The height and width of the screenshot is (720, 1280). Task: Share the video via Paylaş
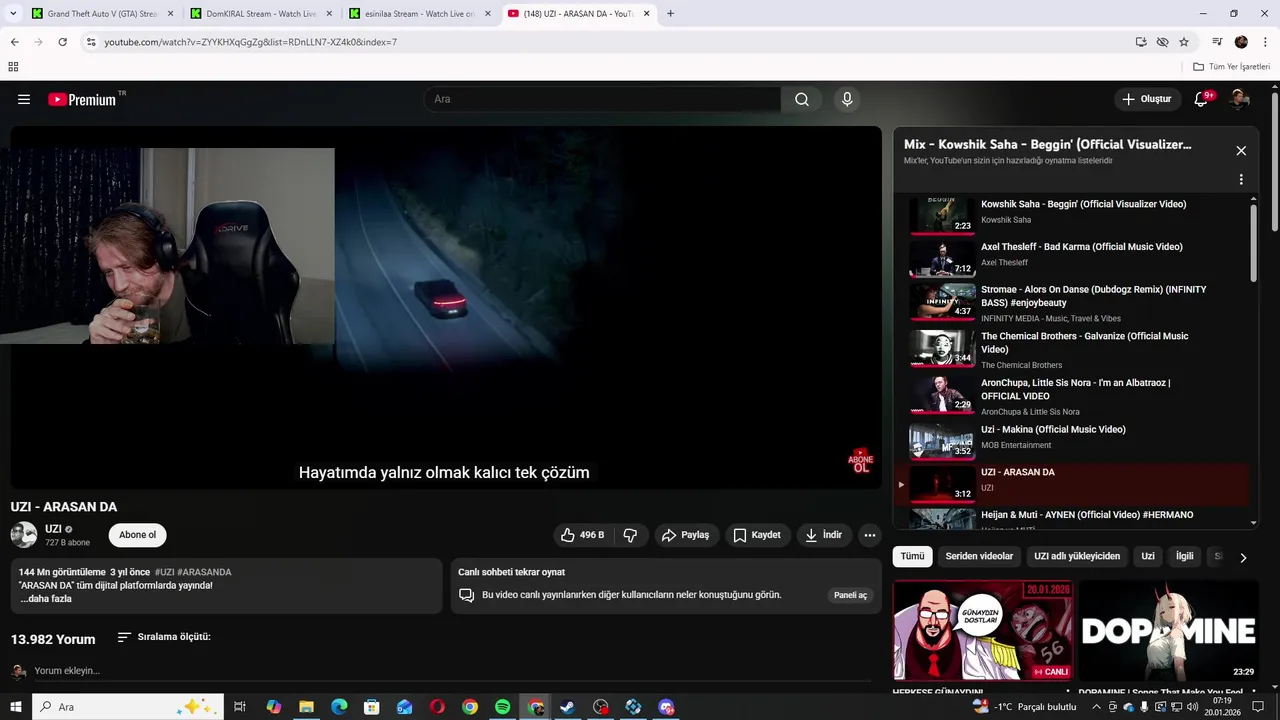coord(686,535)
